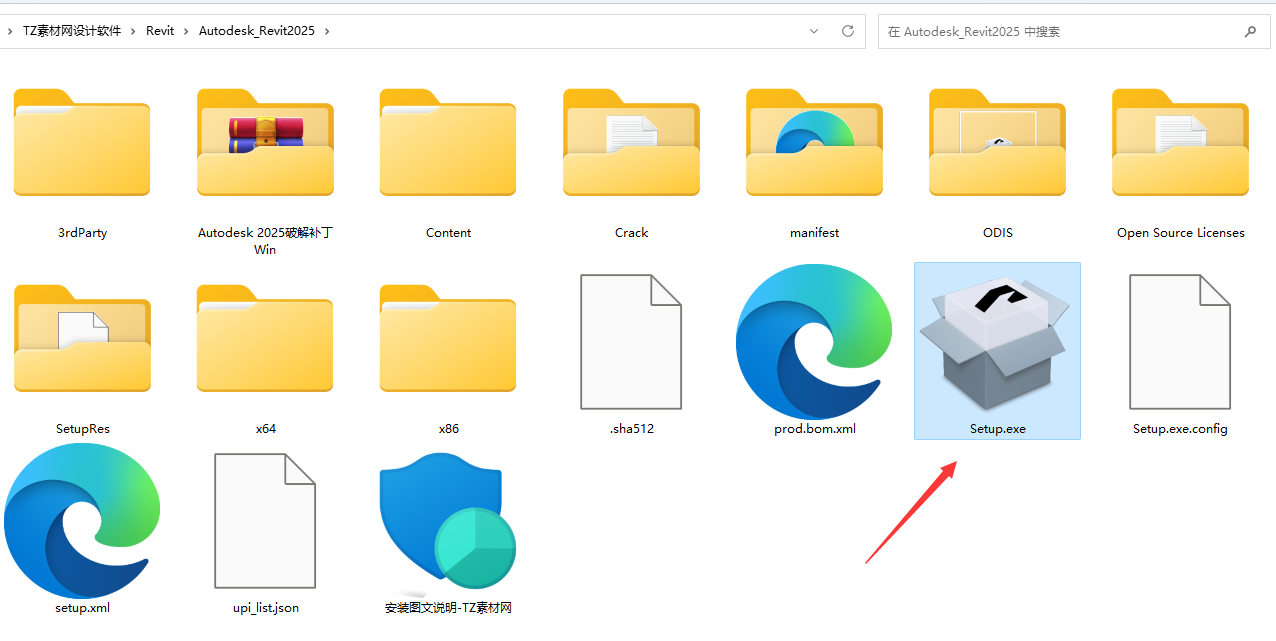The height and width of the screenshot is (641, 1276).
Task: Select the Content folder icon
Action: [448, 142]
